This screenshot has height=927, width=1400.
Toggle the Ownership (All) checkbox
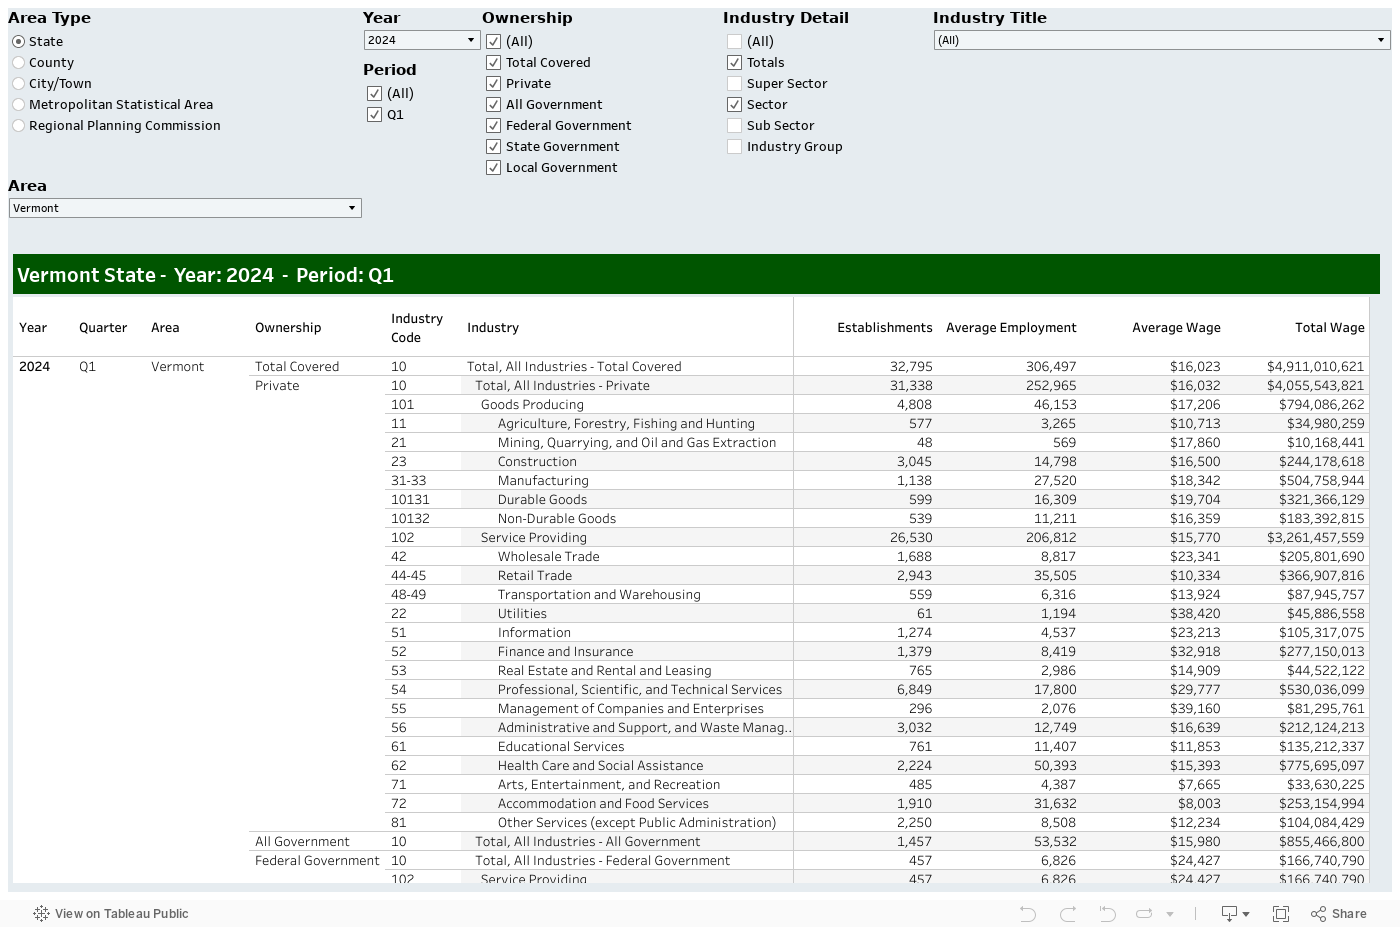point(494,41)
